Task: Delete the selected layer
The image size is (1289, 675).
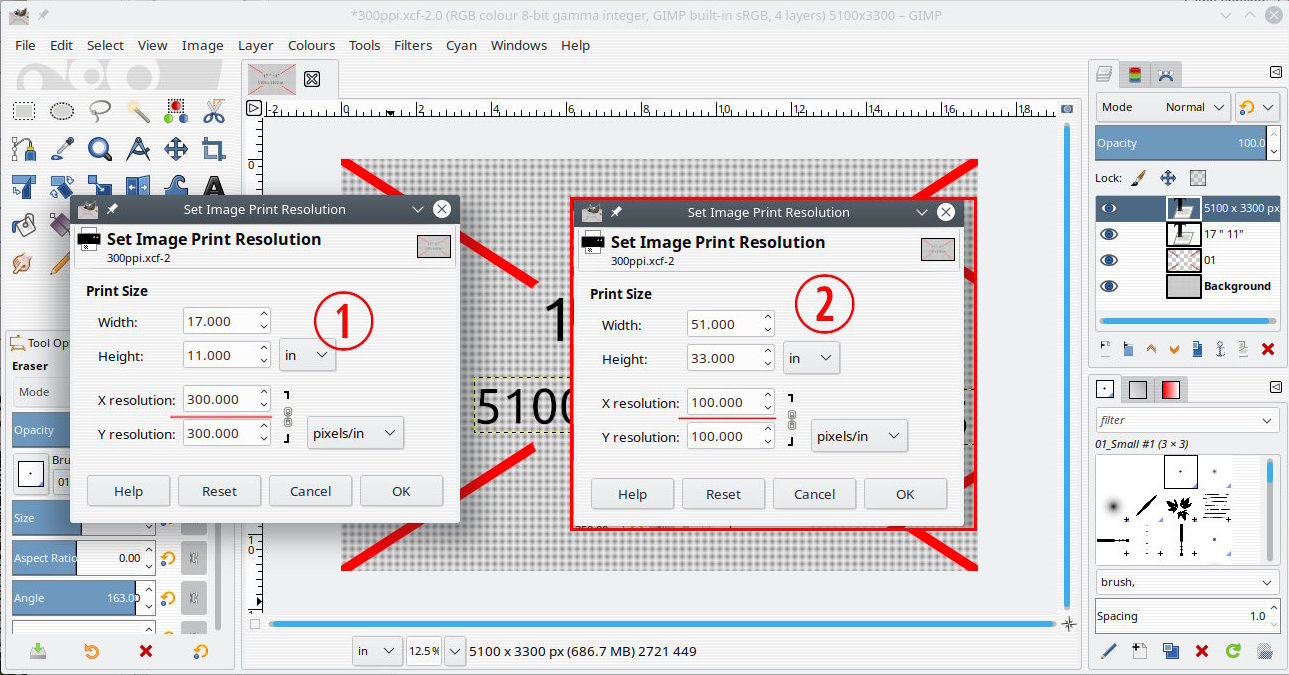Action: point(1268,349)
